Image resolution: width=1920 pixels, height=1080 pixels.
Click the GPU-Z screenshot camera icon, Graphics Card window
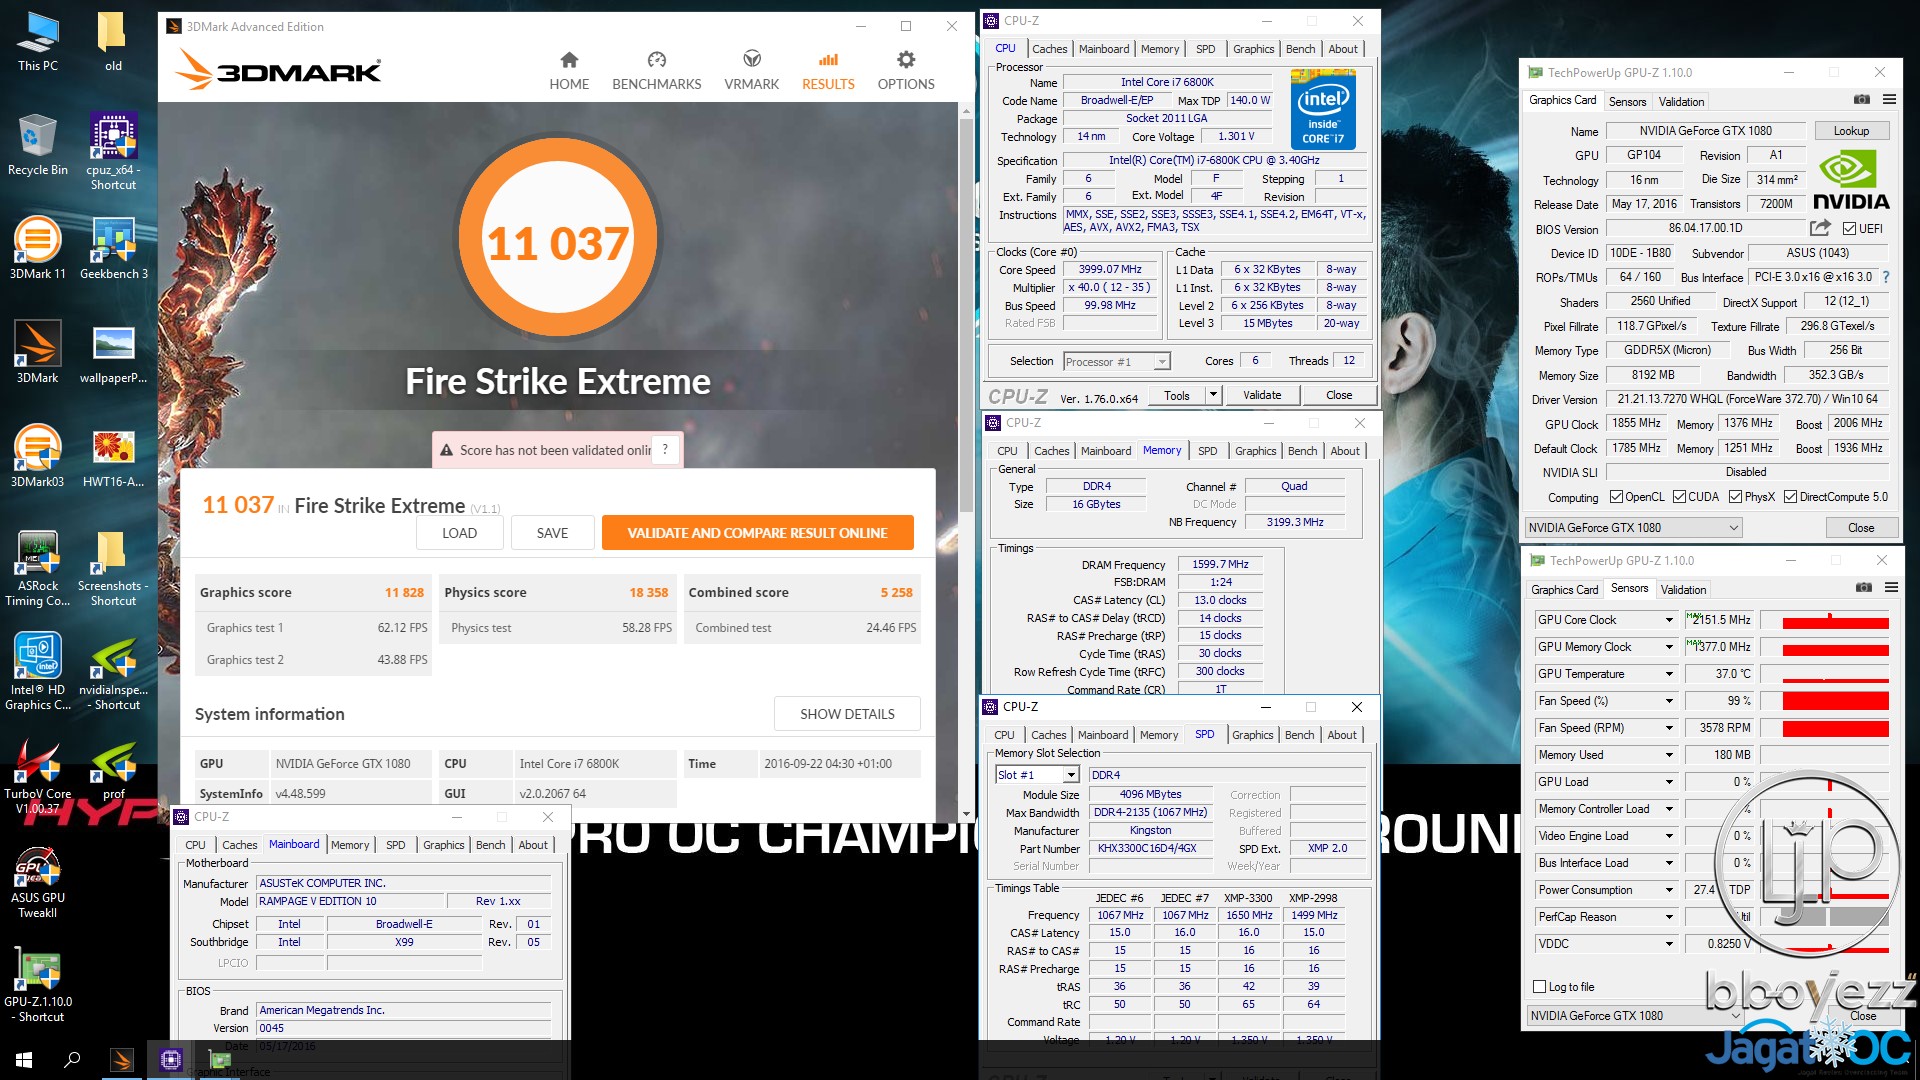click(x=1861, y=100)
